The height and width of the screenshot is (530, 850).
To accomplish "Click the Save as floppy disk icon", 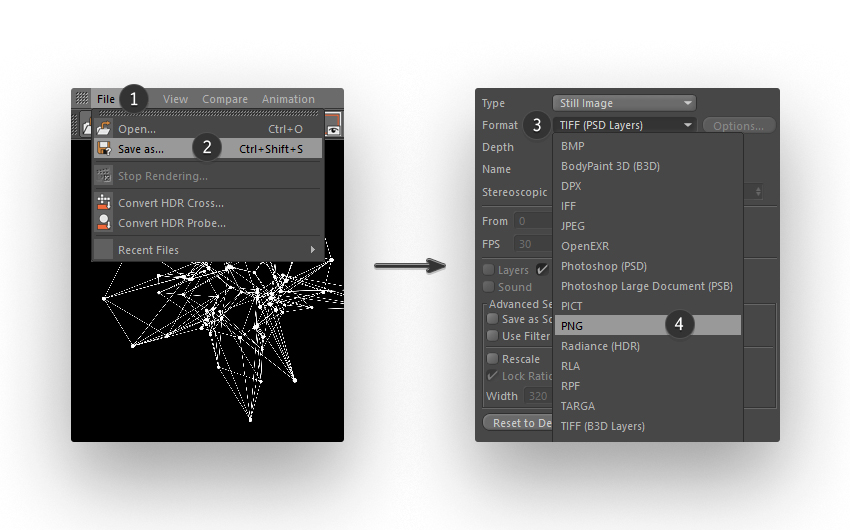I will [104, 148].
